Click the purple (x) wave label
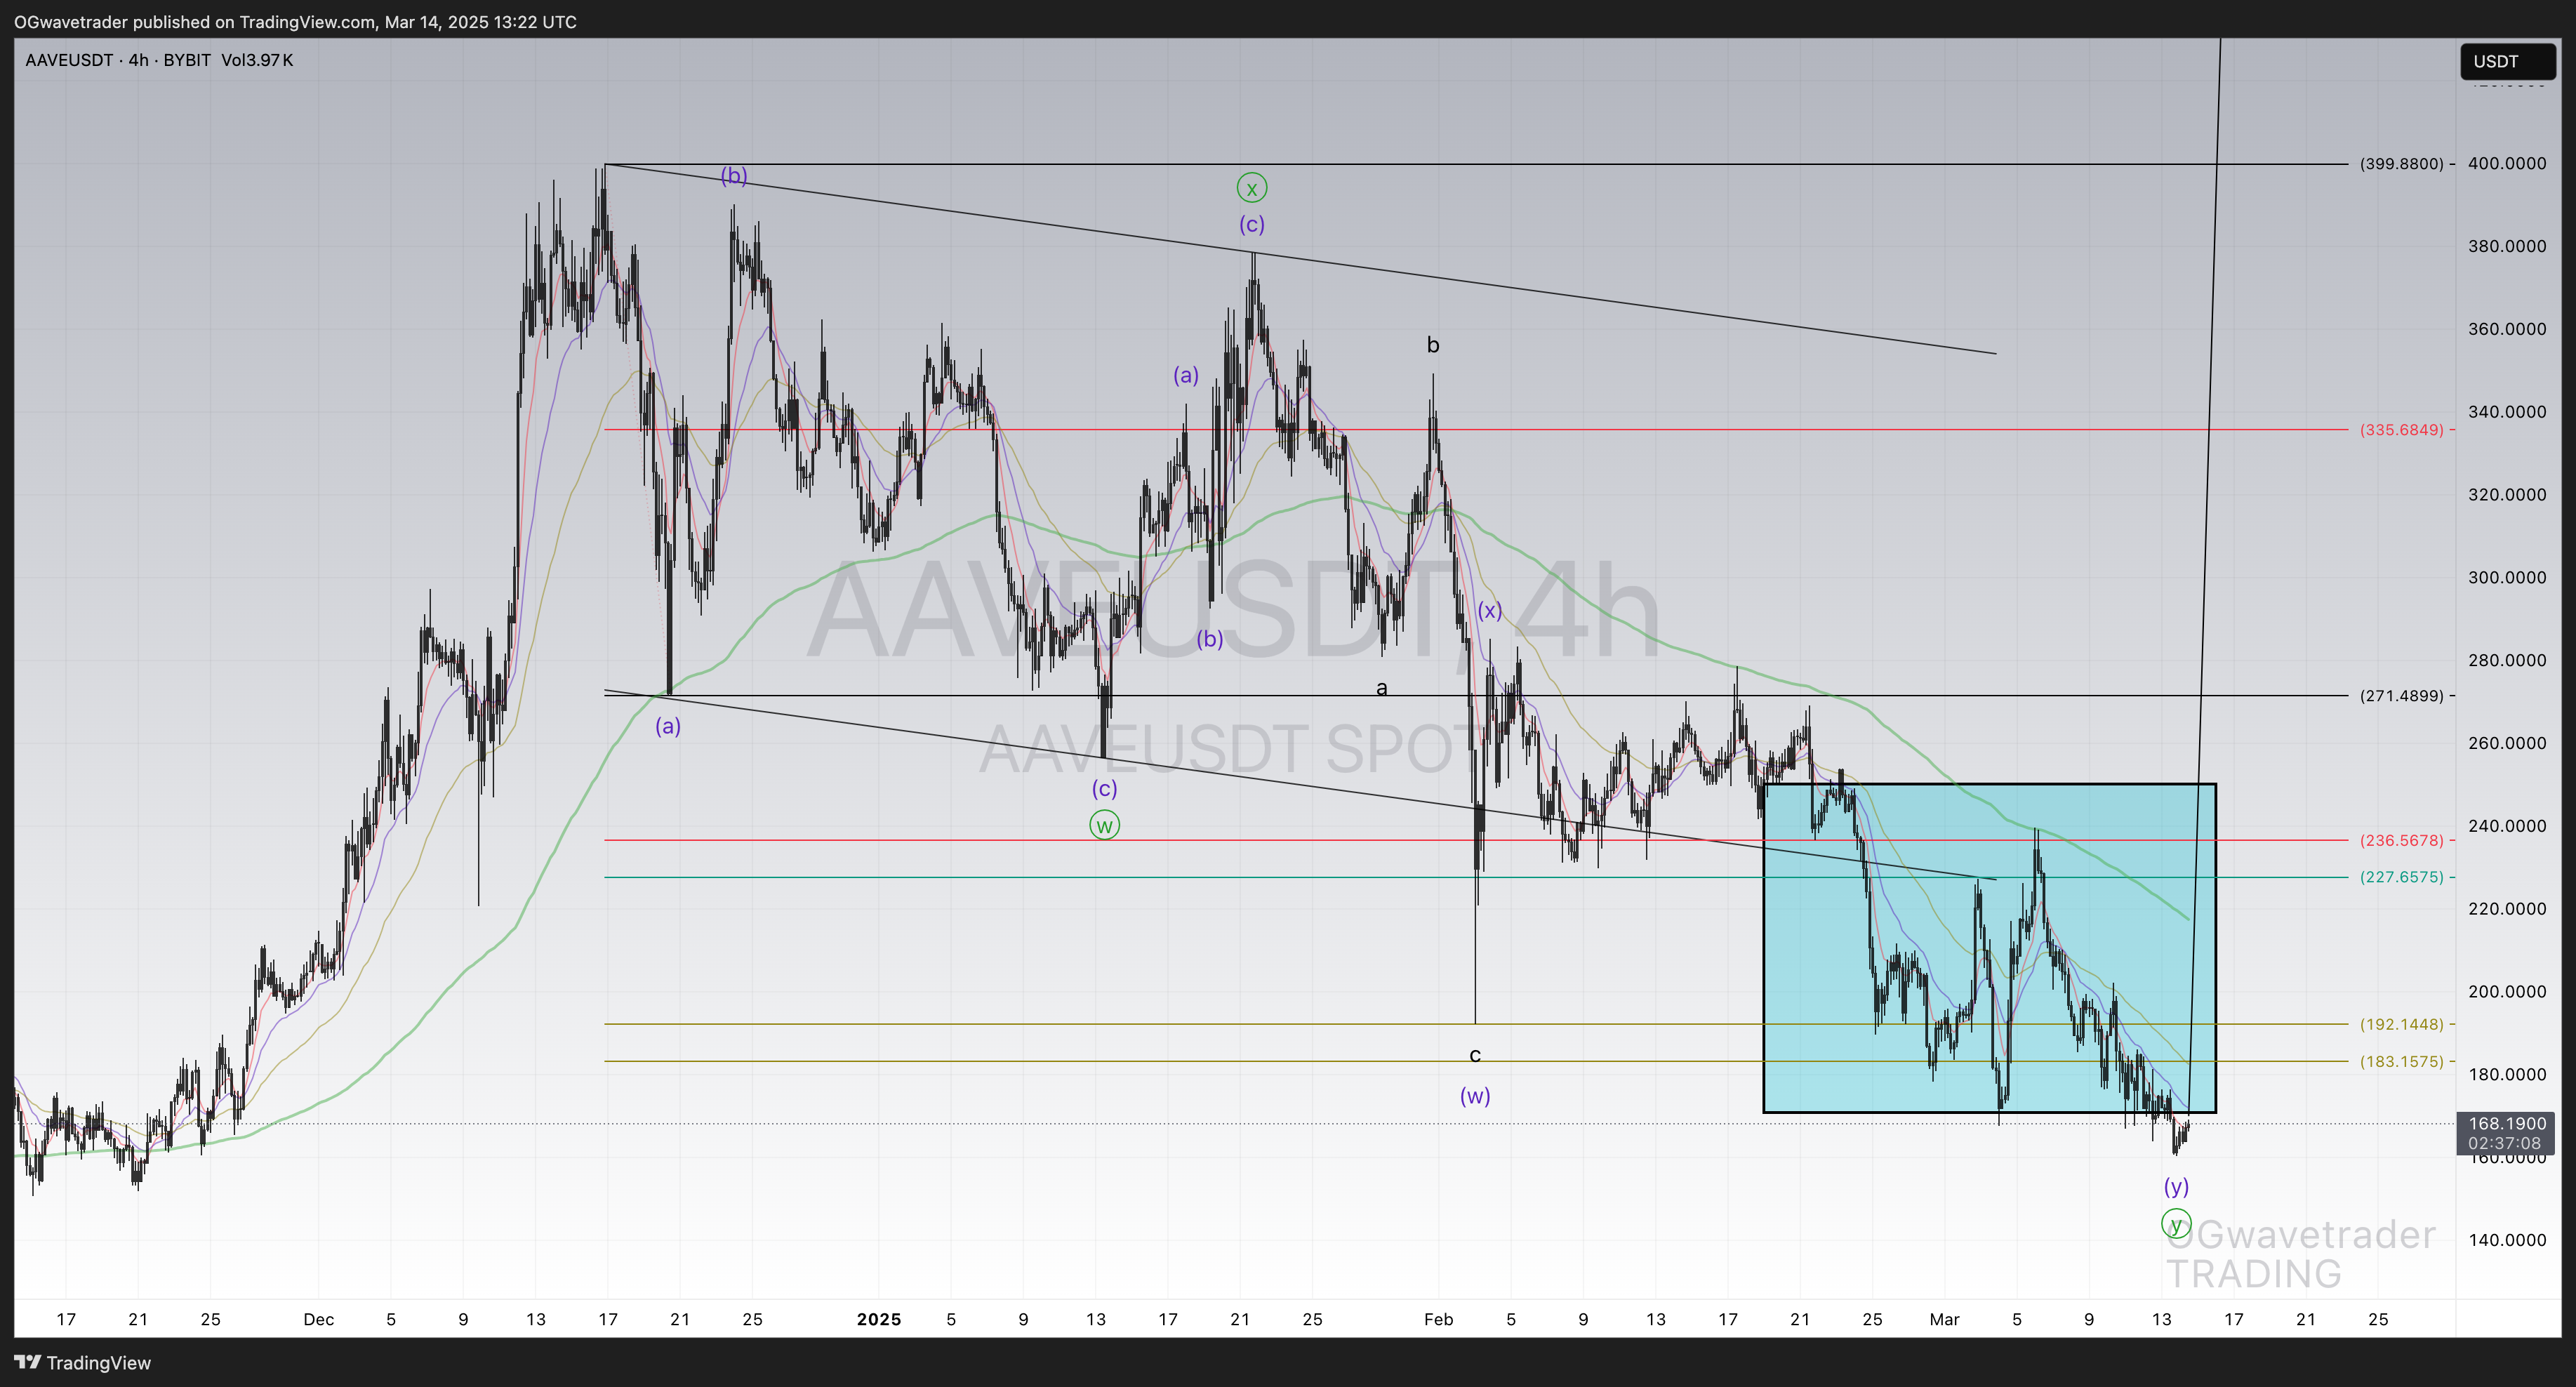 (1490, 610)
